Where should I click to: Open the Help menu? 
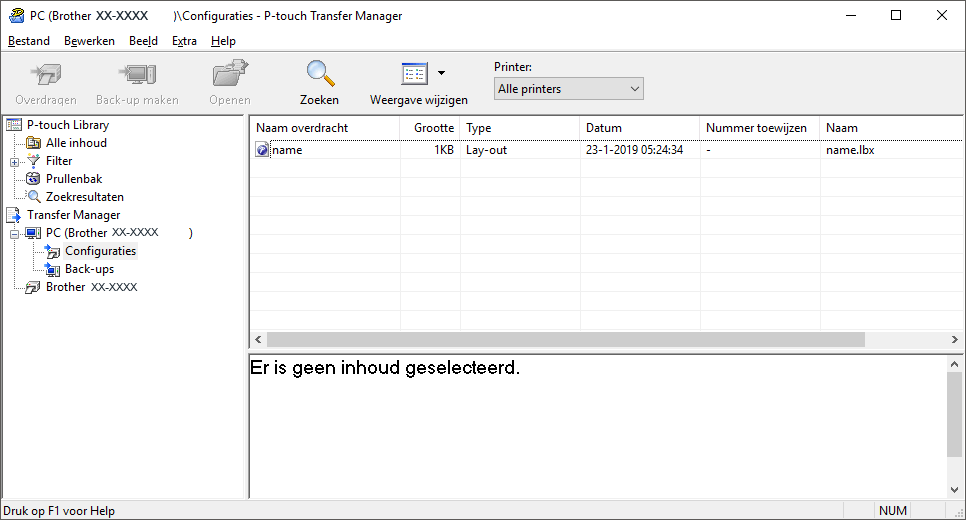tap(223, 41)
